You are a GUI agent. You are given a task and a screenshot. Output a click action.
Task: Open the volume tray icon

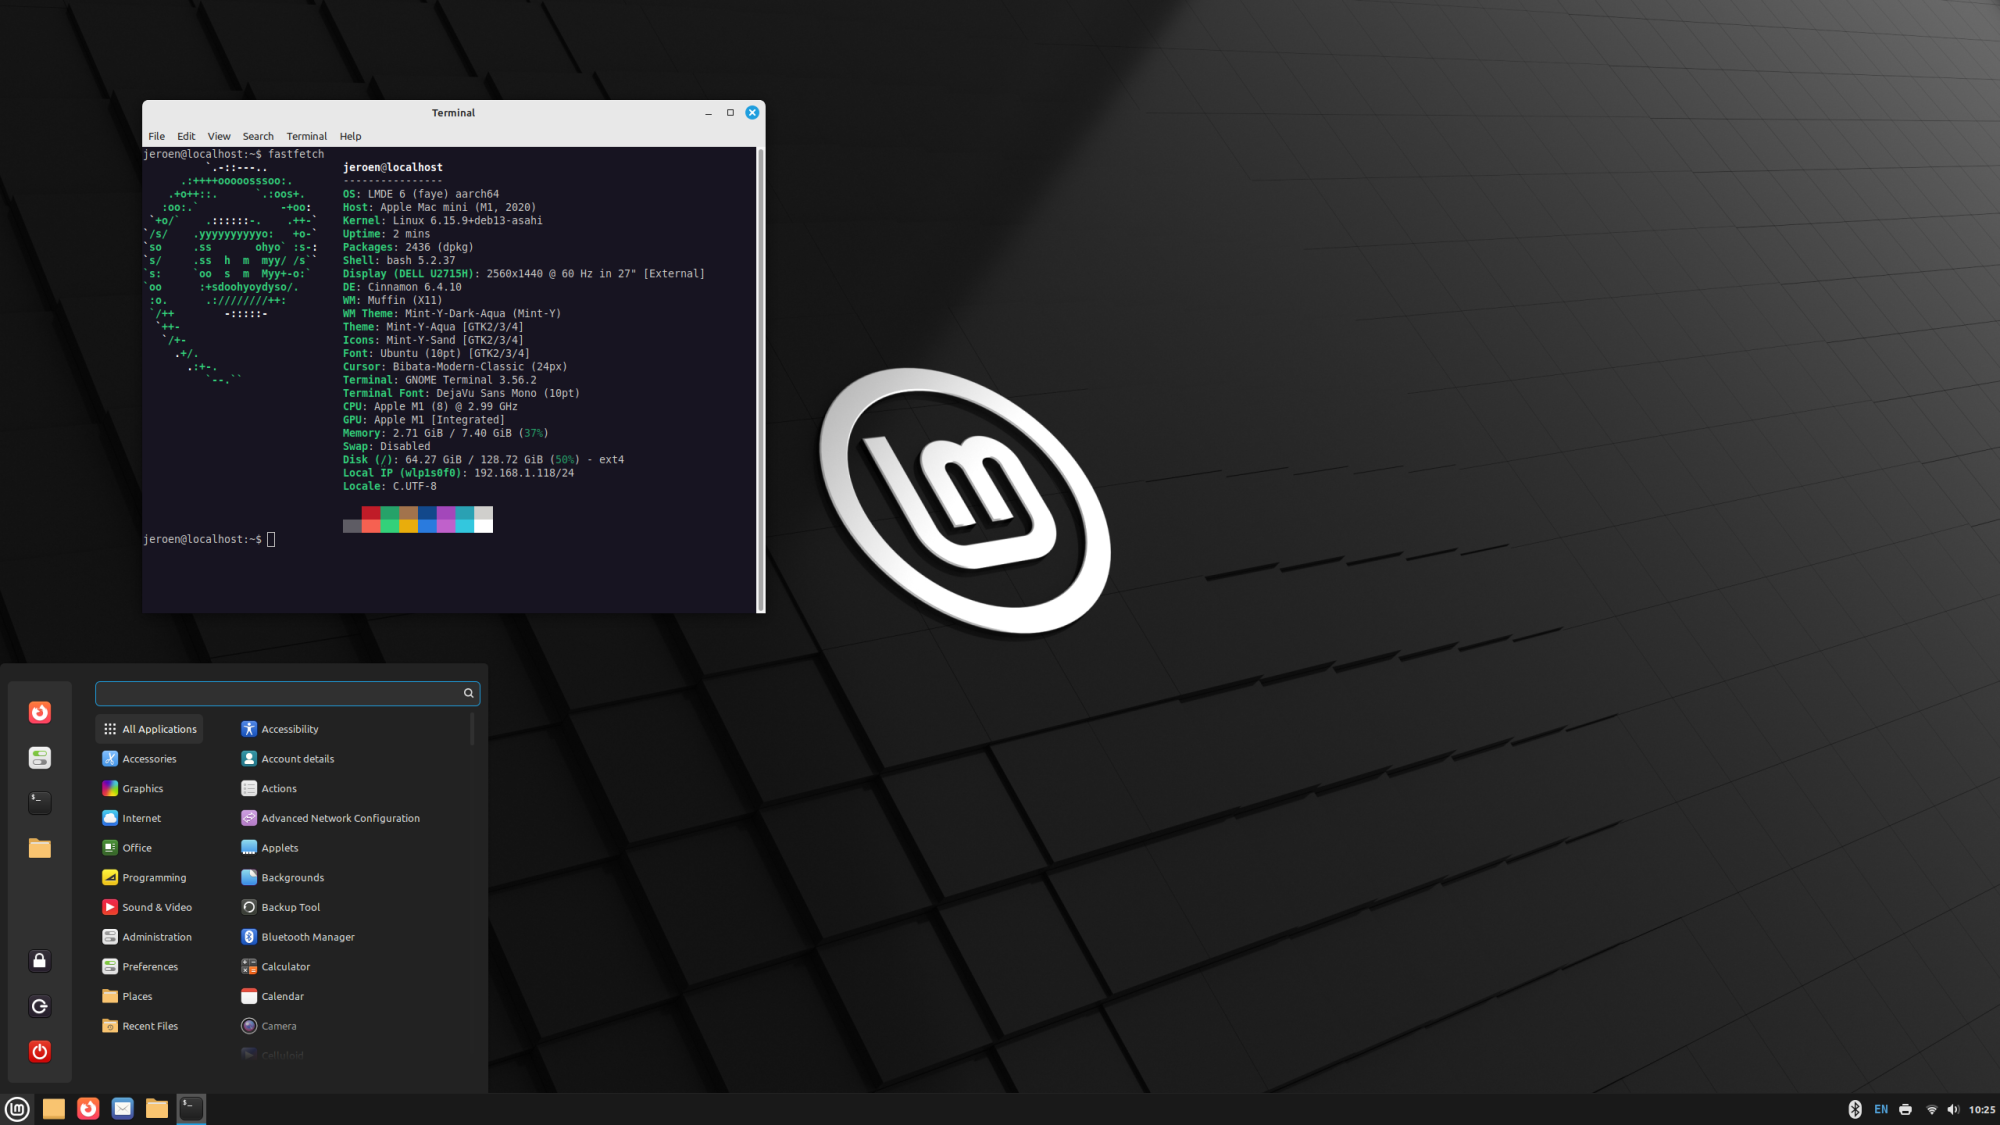click(1953, 1109)
